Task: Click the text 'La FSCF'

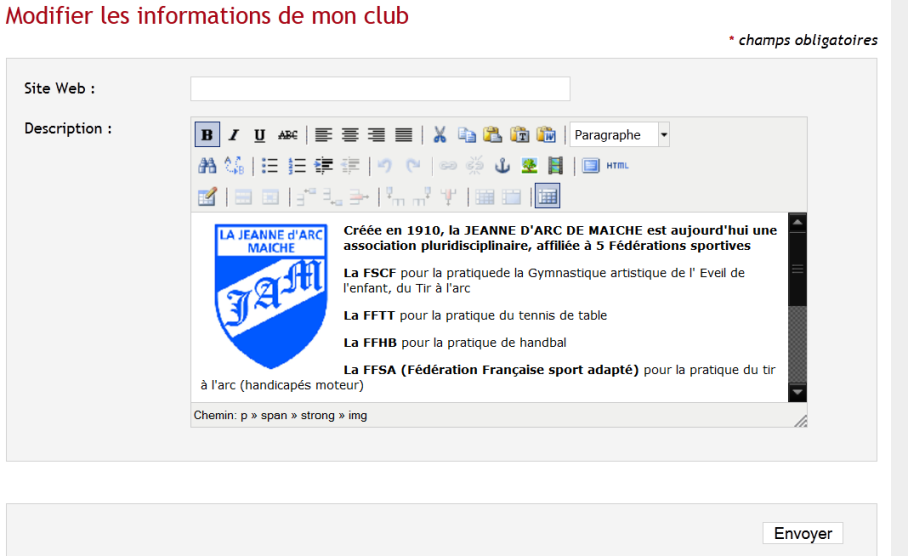Action: (369, 273)
